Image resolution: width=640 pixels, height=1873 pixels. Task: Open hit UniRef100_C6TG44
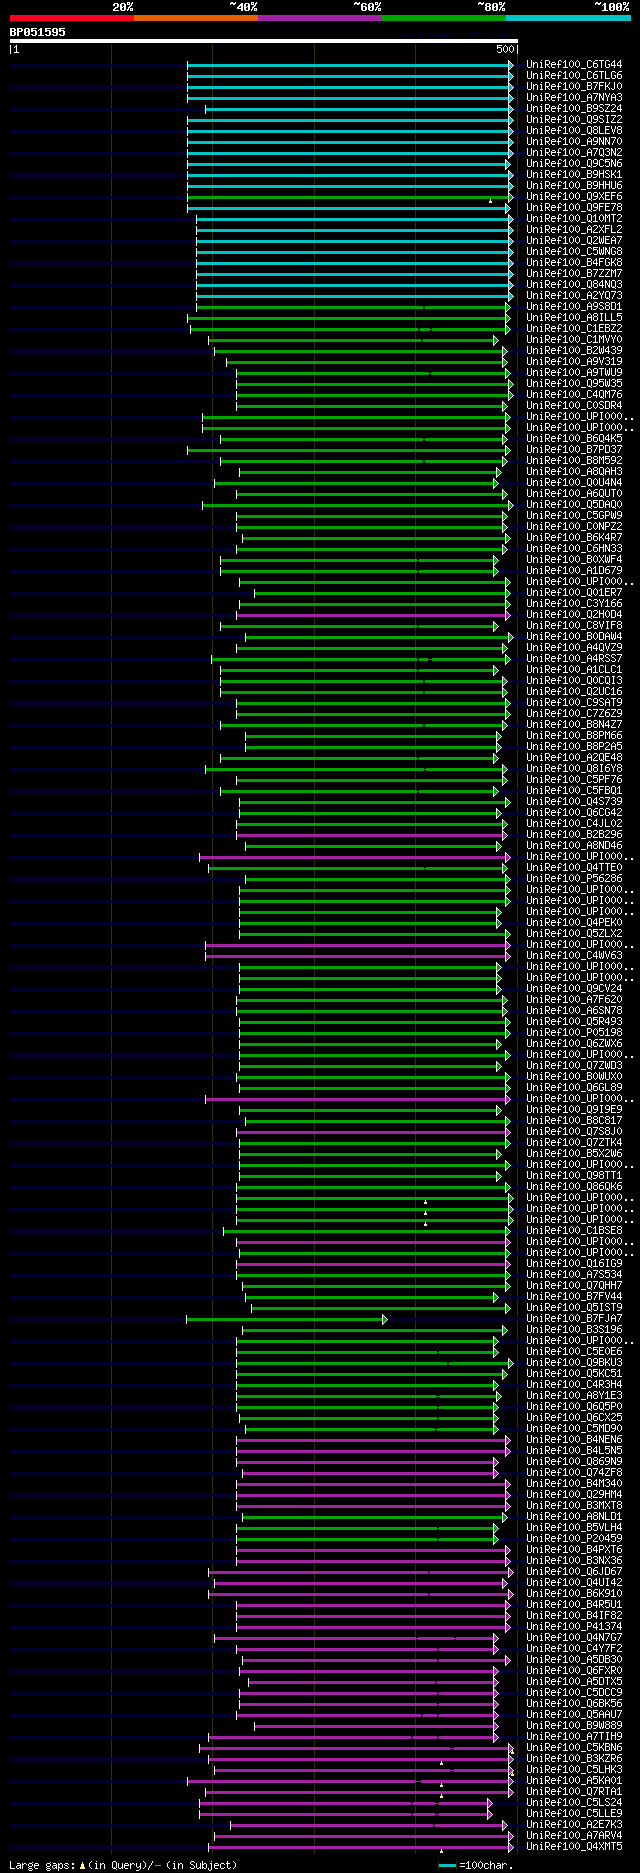pos(574,65)
